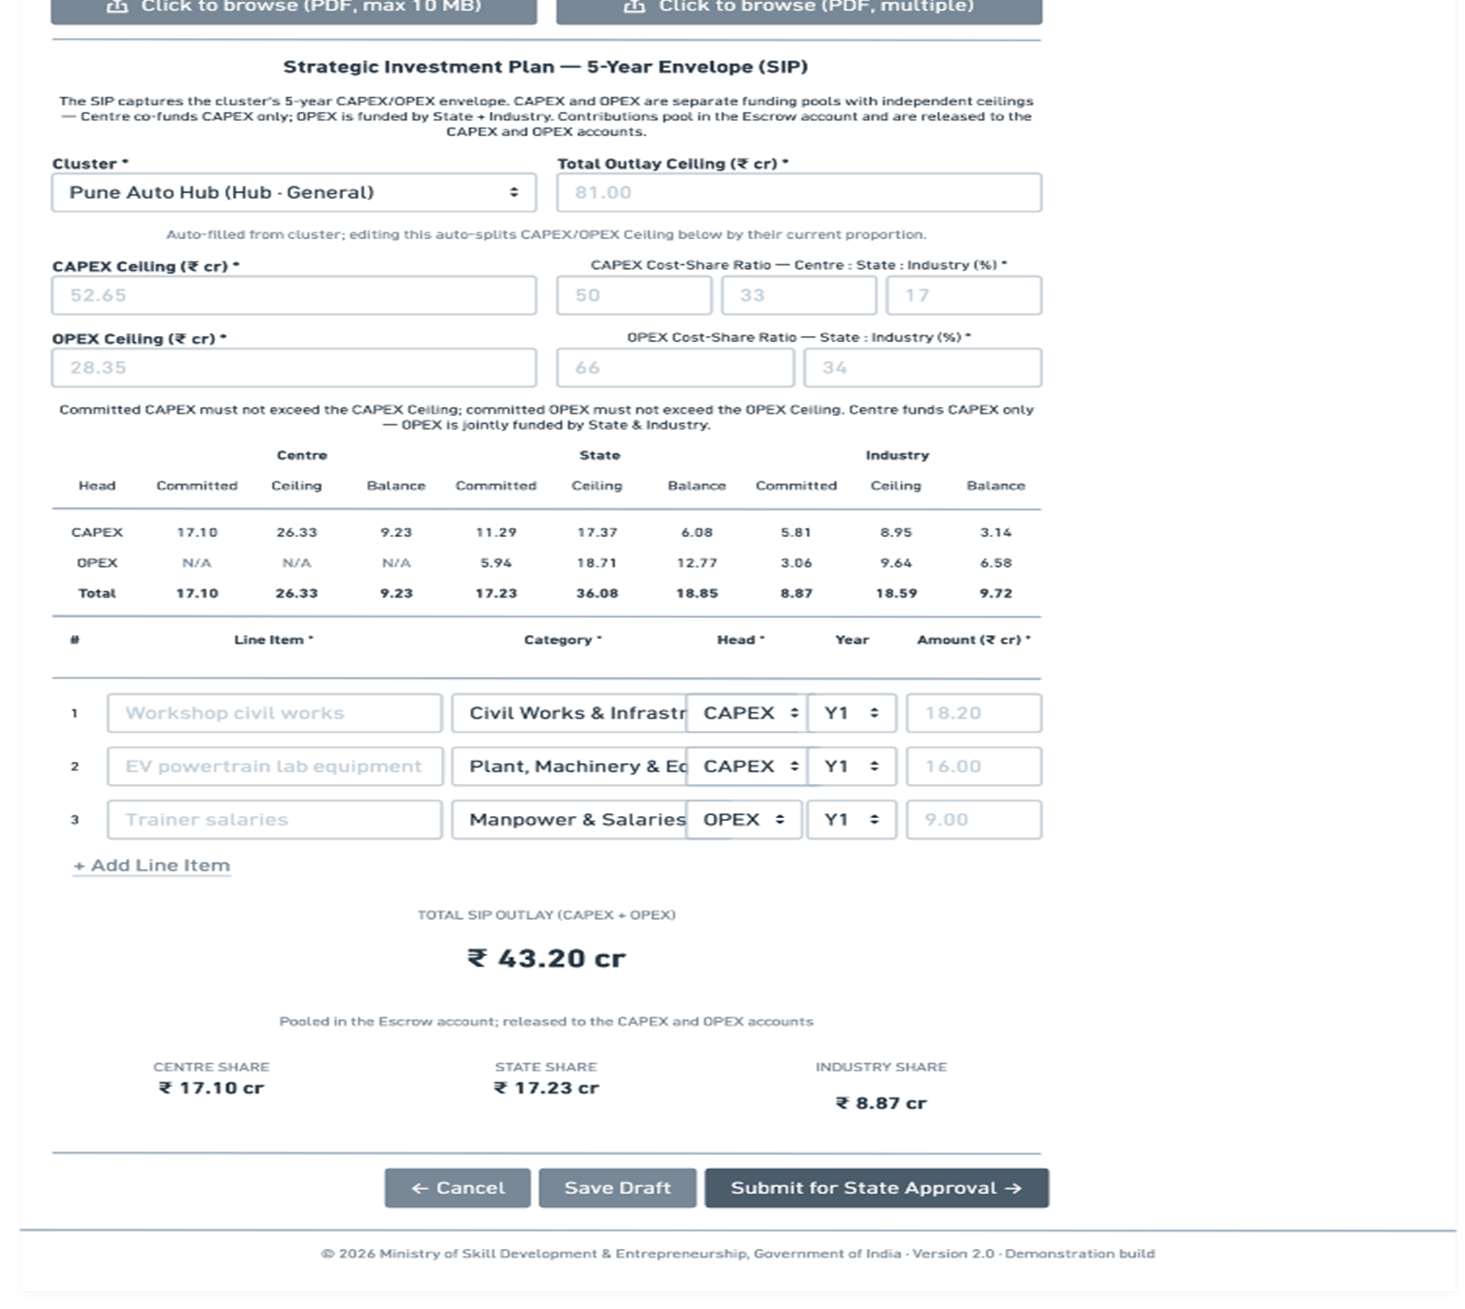
Task: Click the State OPEX ceiling value 18.71
Action: tap(597, 563)
